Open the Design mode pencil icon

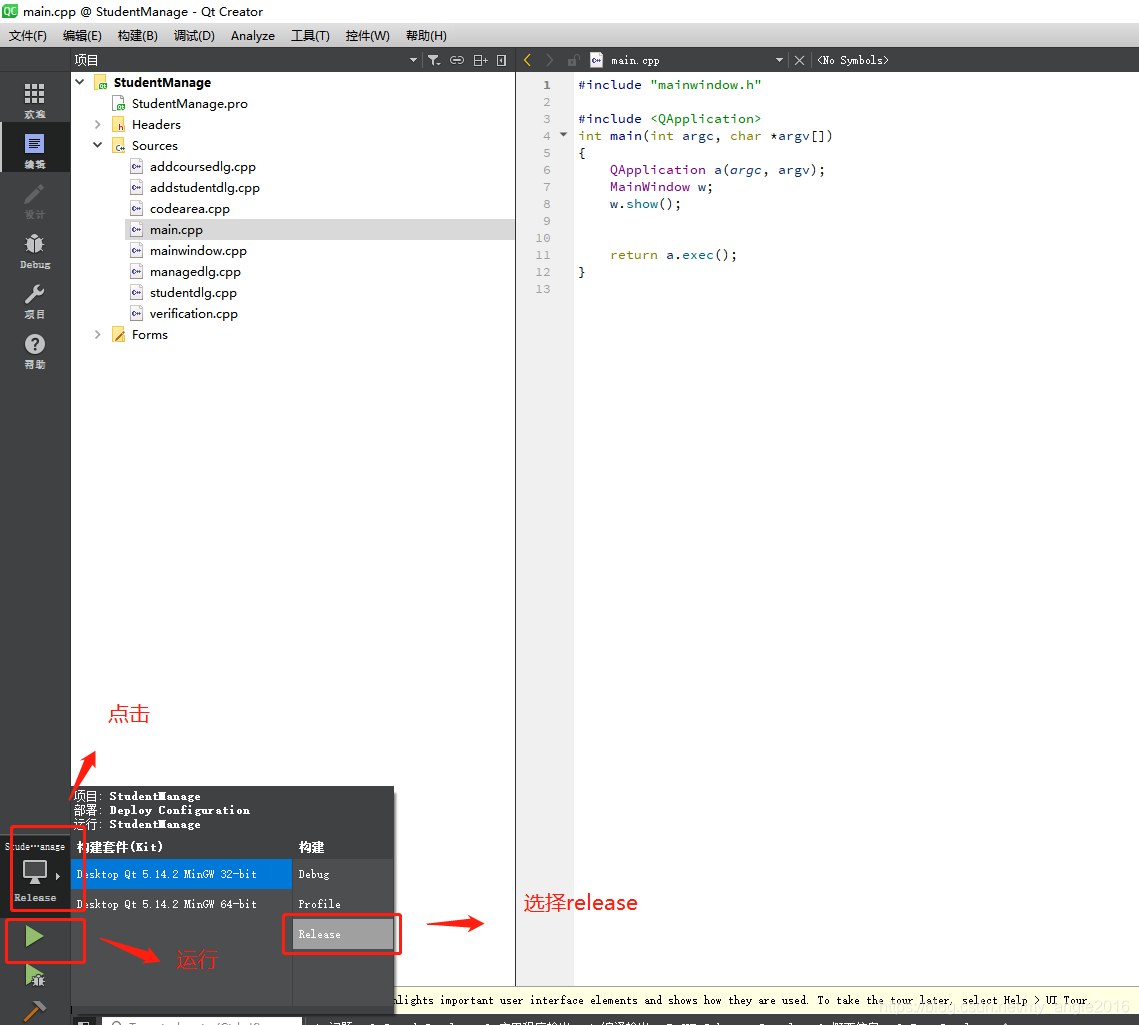click(35, 200)
